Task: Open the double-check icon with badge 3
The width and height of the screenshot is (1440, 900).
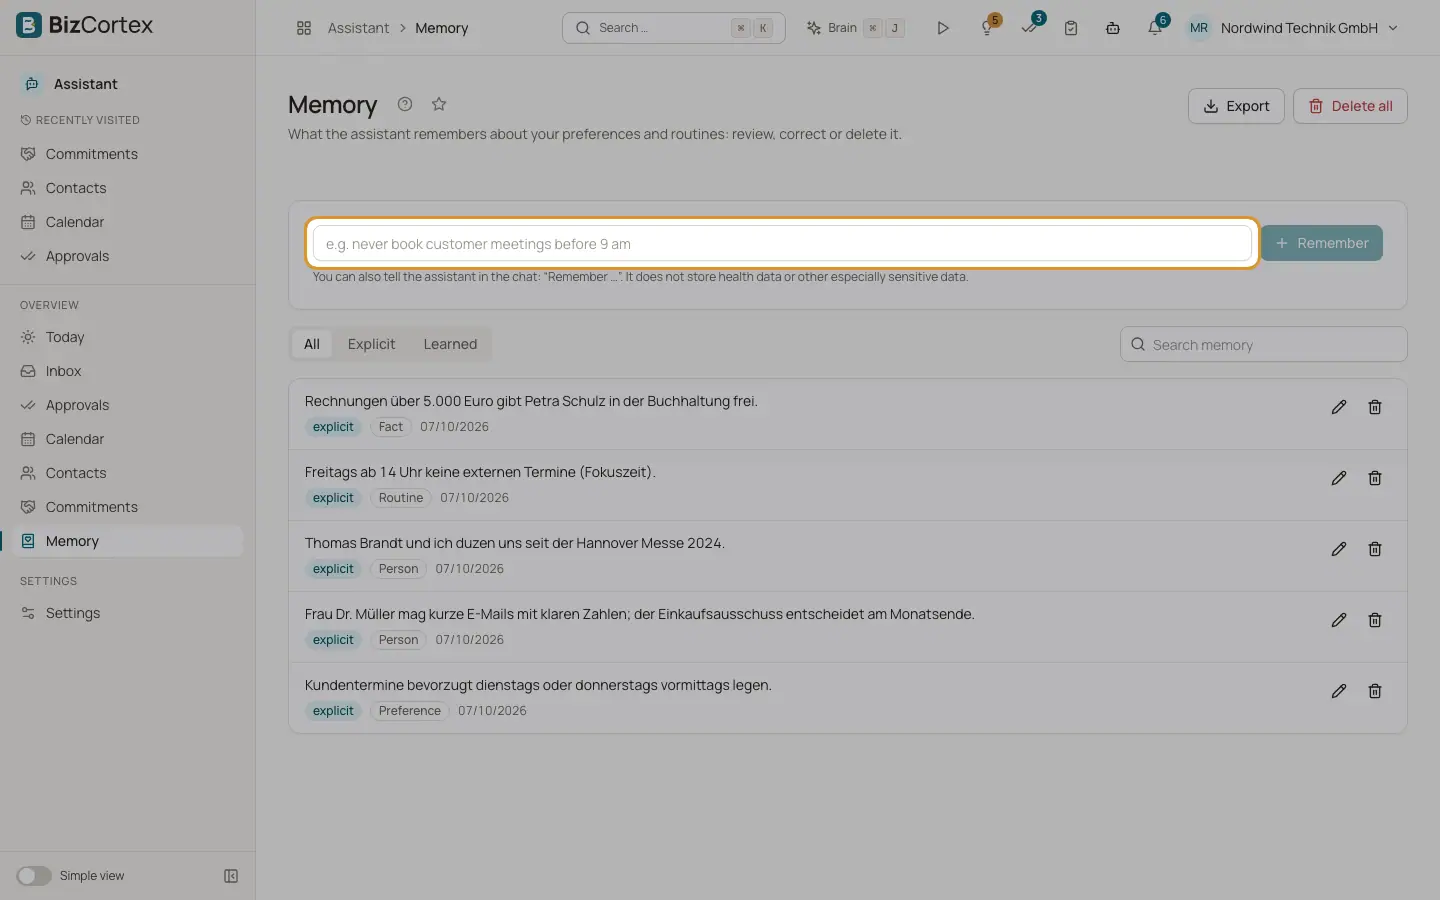Action: tap(1030, 27)
